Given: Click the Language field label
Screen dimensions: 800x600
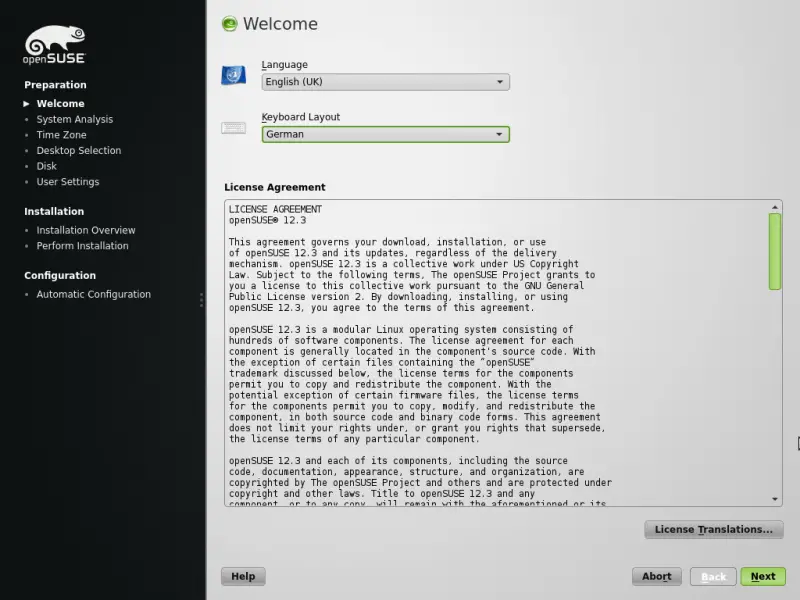Looking at the screenshot, I should (284, 65).
